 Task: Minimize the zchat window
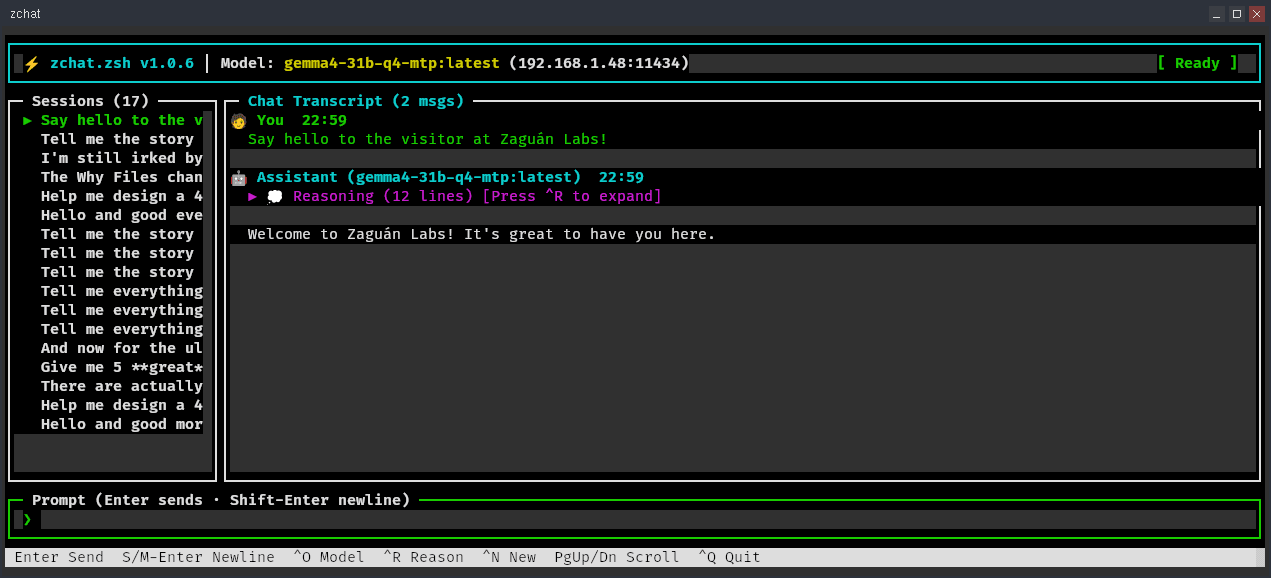(x=1217, y=14)
